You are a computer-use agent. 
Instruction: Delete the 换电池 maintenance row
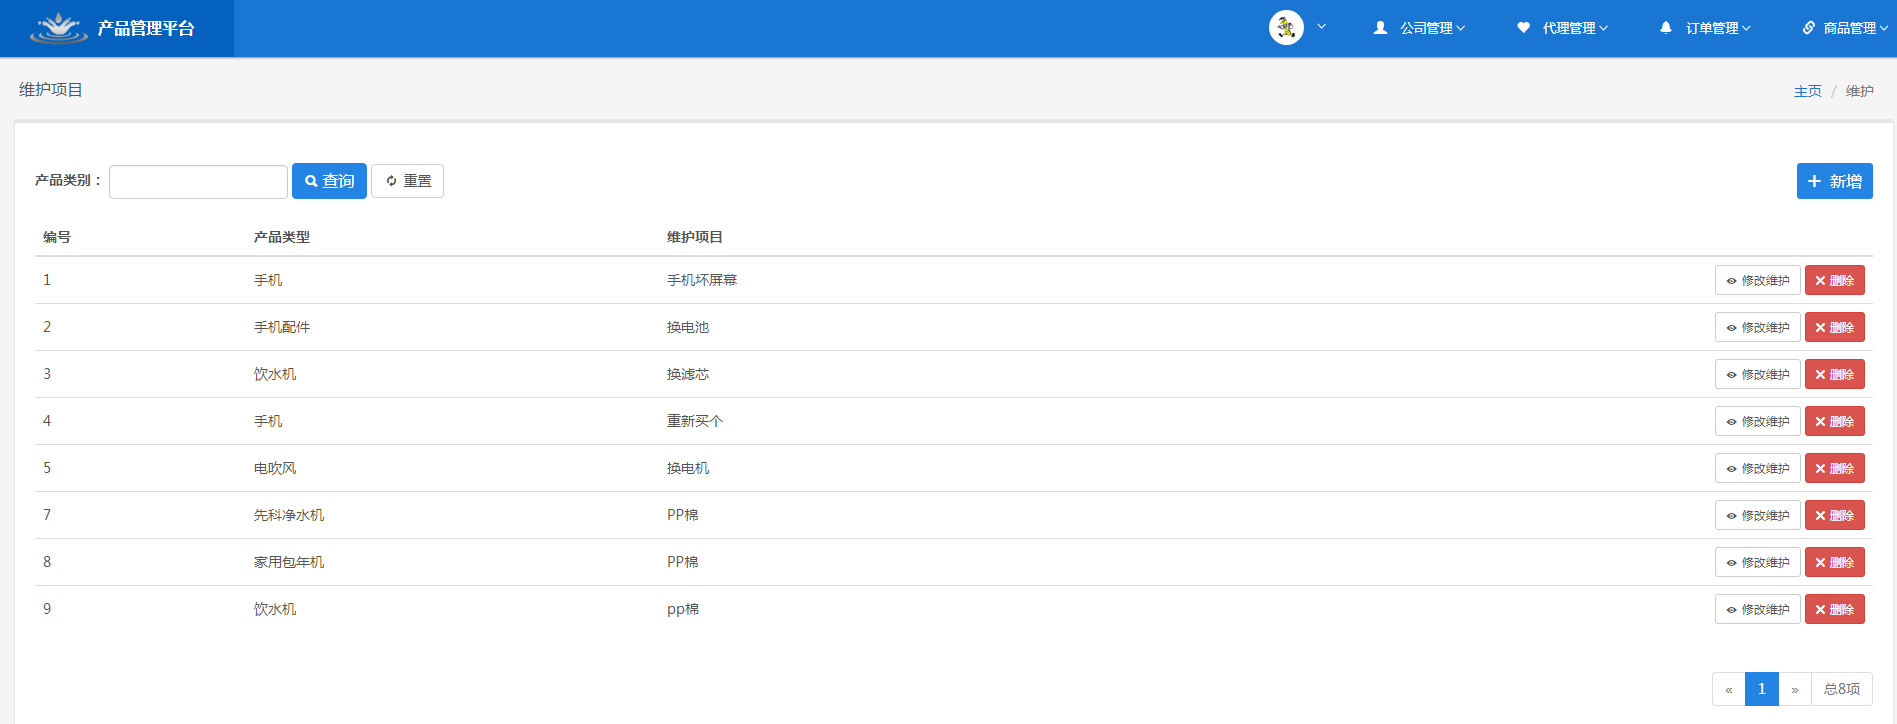[x=1834, y=327]
